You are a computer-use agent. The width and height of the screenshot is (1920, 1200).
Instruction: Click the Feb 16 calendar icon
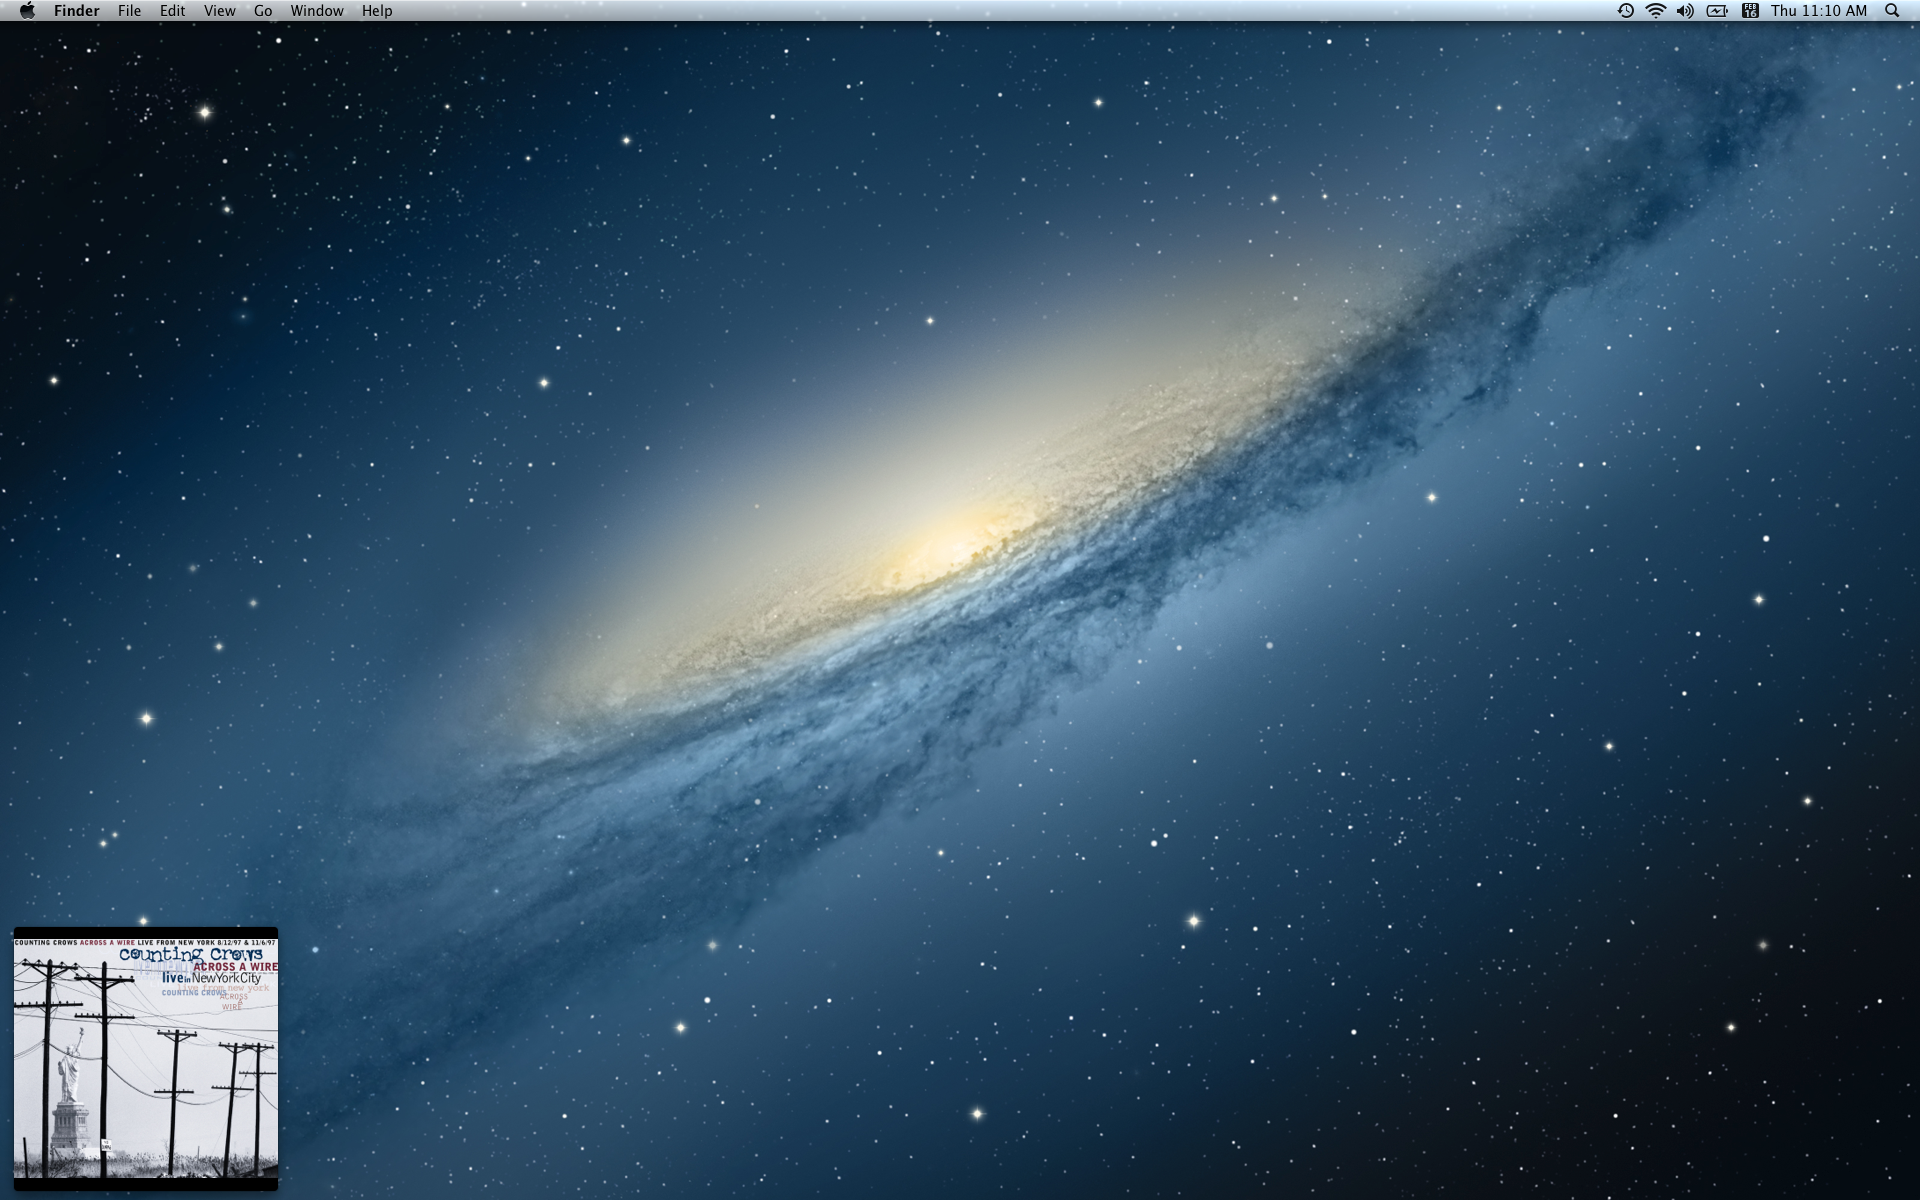click(x=1750, y=11)
